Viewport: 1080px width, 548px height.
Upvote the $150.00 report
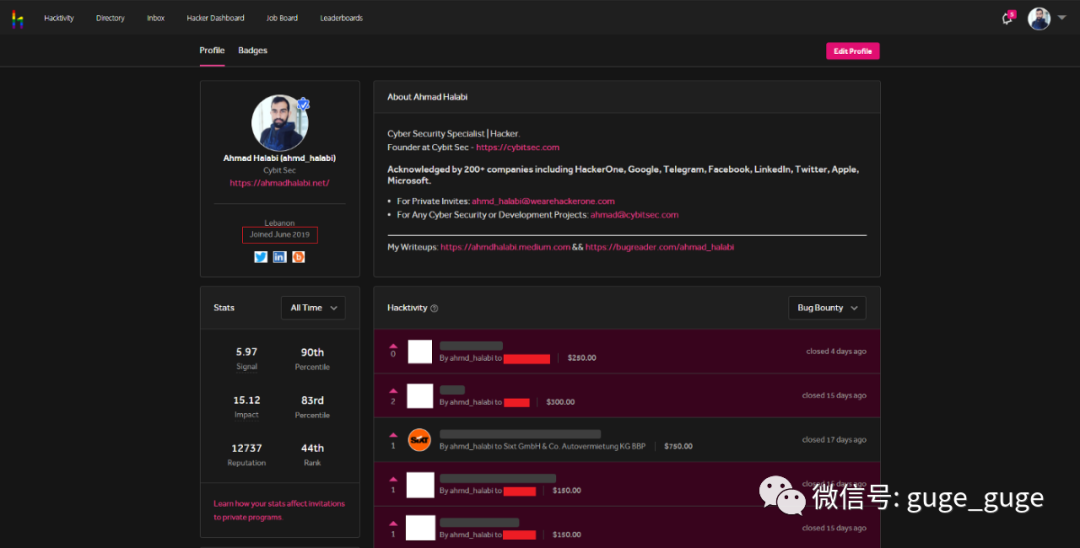click(x=393, y=523)
